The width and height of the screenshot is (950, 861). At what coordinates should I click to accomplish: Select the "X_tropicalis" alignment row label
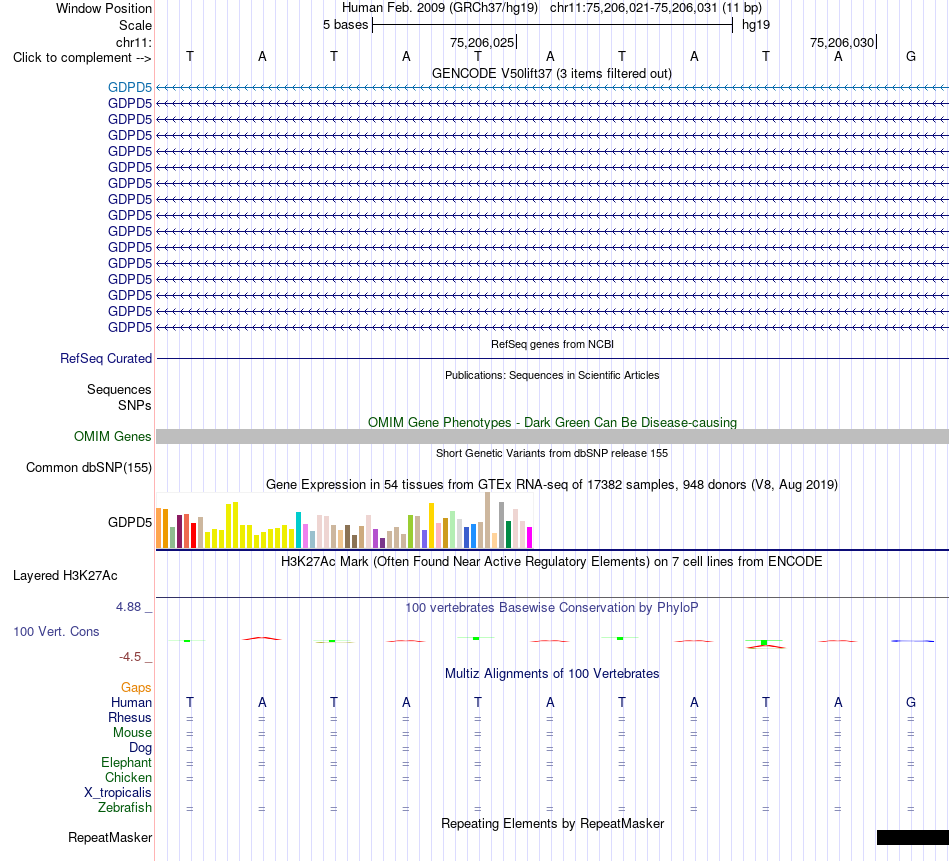click(118, 793)
